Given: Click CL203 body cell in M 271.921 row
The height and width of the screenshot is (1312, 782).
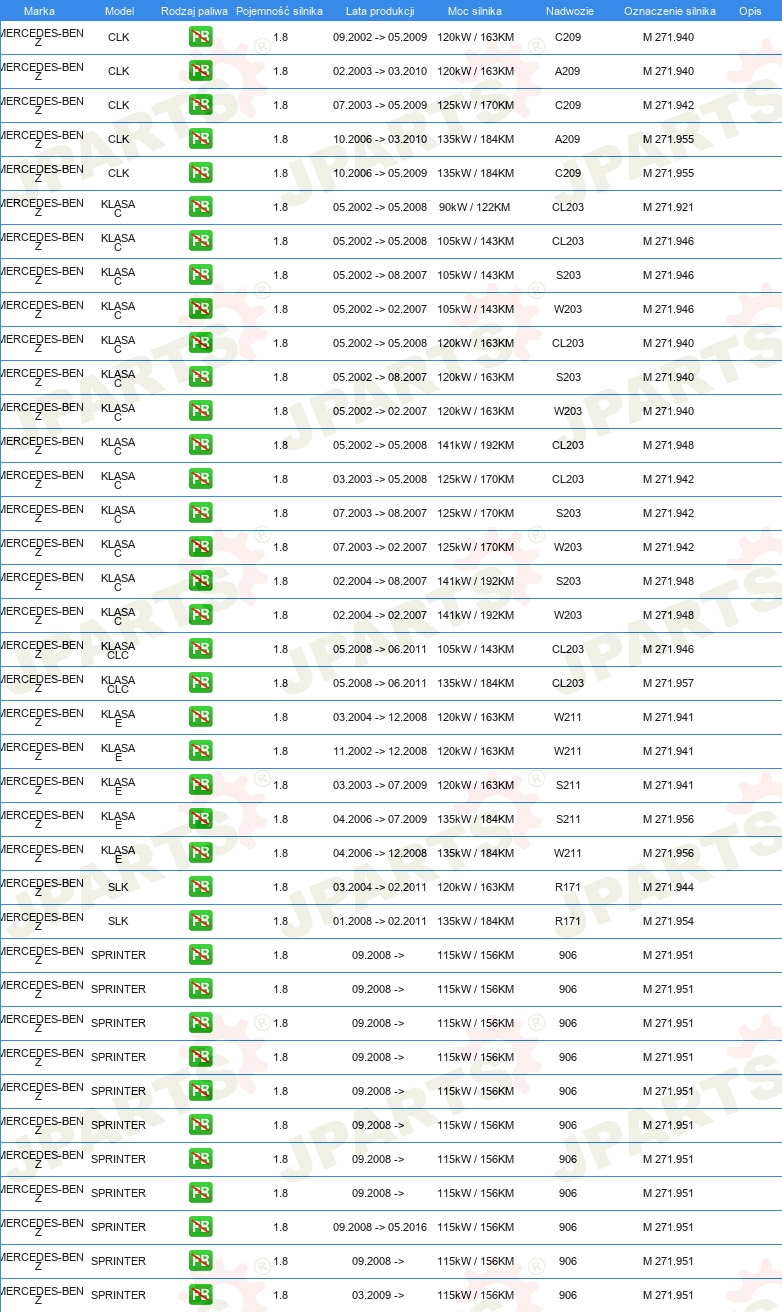Looking at the screenshot, I should pos(568,208).
